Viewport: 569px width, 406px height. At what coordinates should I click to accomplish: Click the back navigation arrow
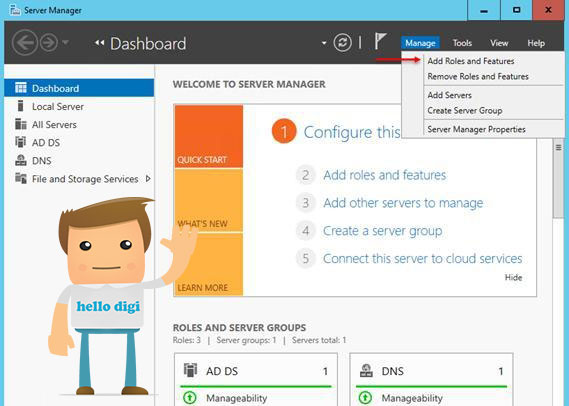coord(25,43)
